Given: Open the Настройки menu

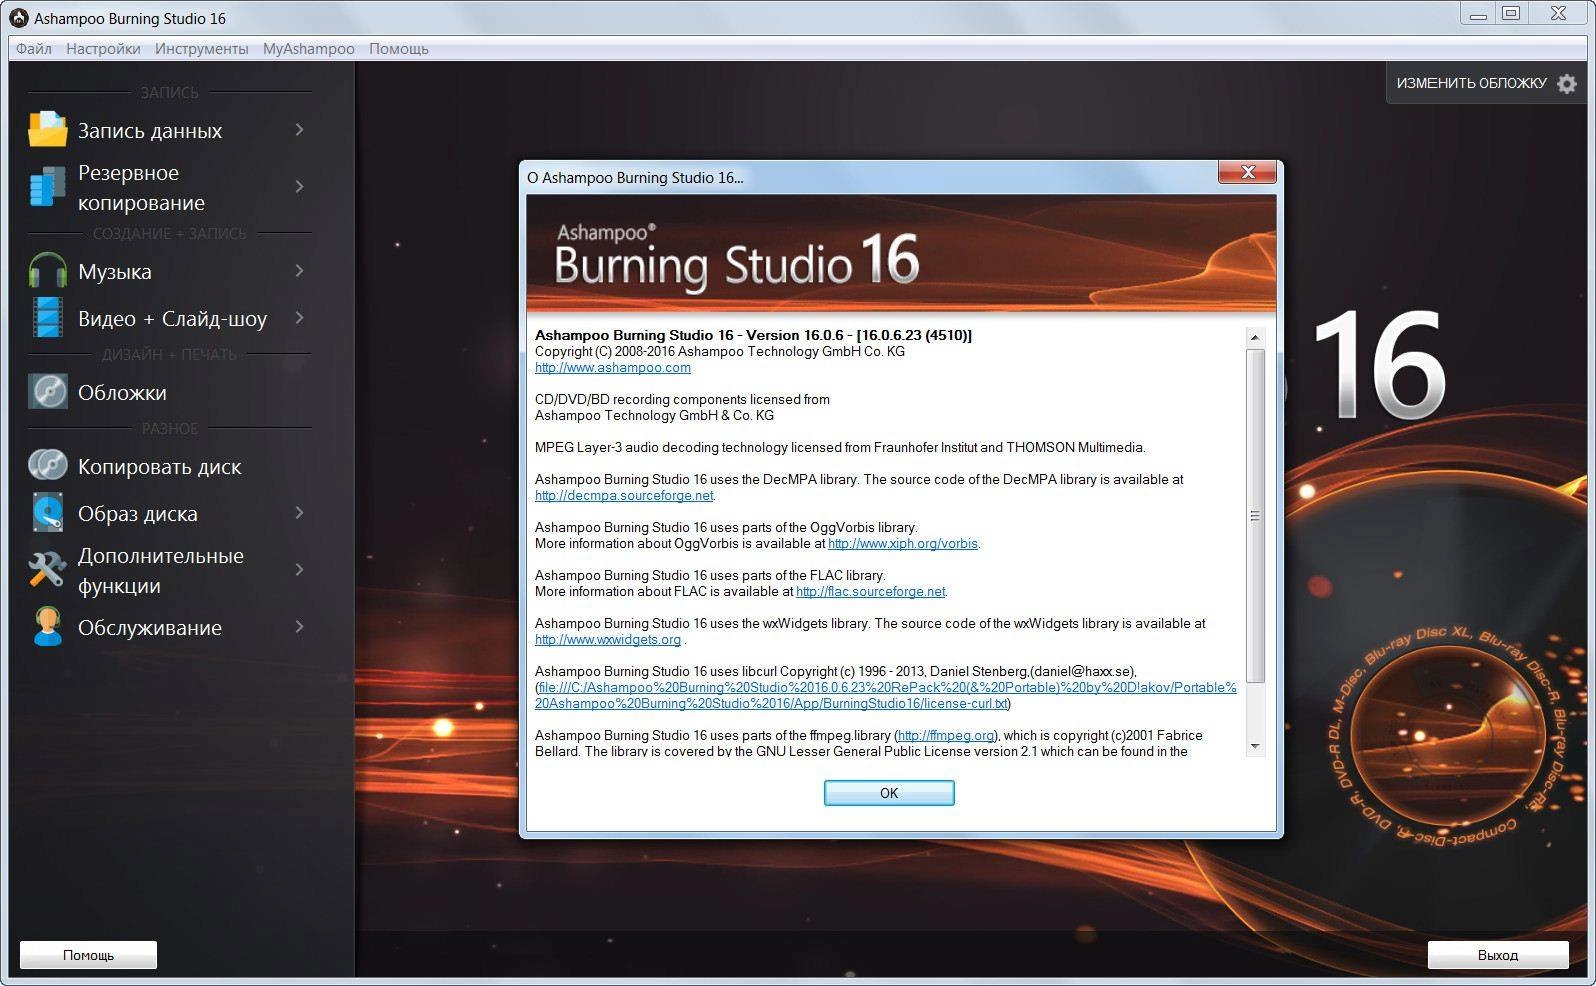Looking at the screenshot, I should (x=103, y=48).
